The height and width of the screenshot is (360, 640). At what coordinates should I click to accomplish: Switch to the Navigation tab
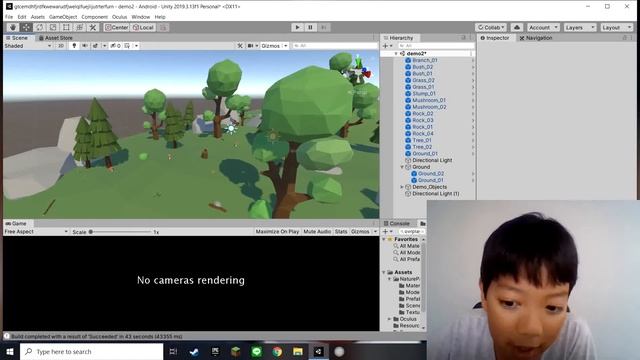[536, 38]
